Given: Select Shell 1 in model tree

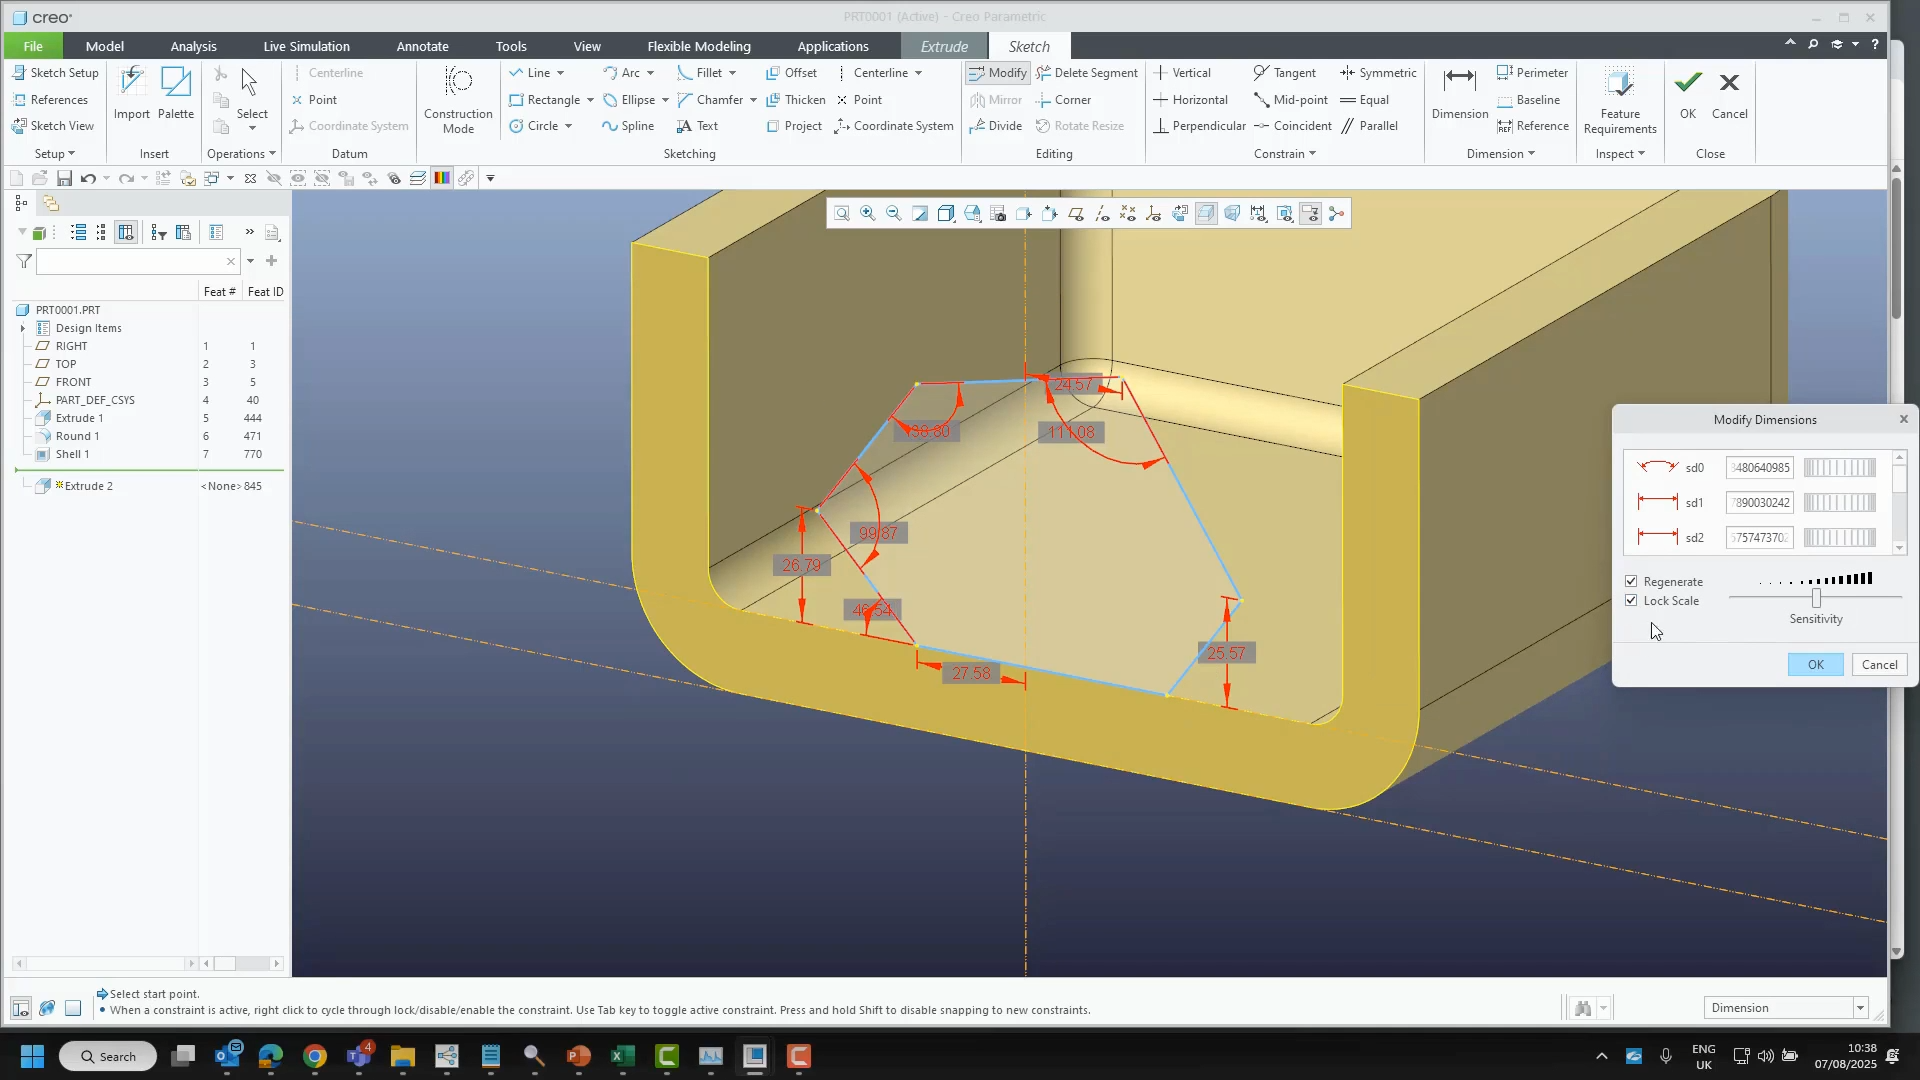Looking at the screenshot, I should 72,454.
